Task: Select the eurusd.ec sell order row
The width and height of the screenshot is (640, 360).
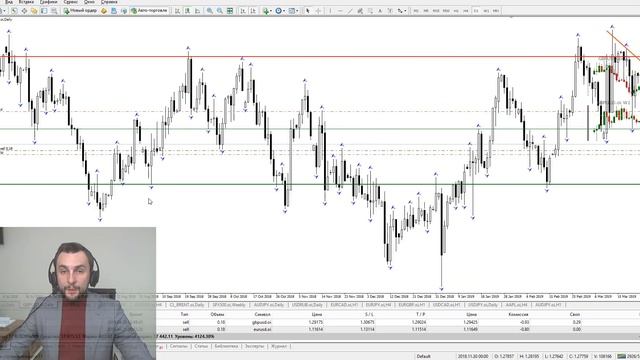Action: [x=398, y=329]
